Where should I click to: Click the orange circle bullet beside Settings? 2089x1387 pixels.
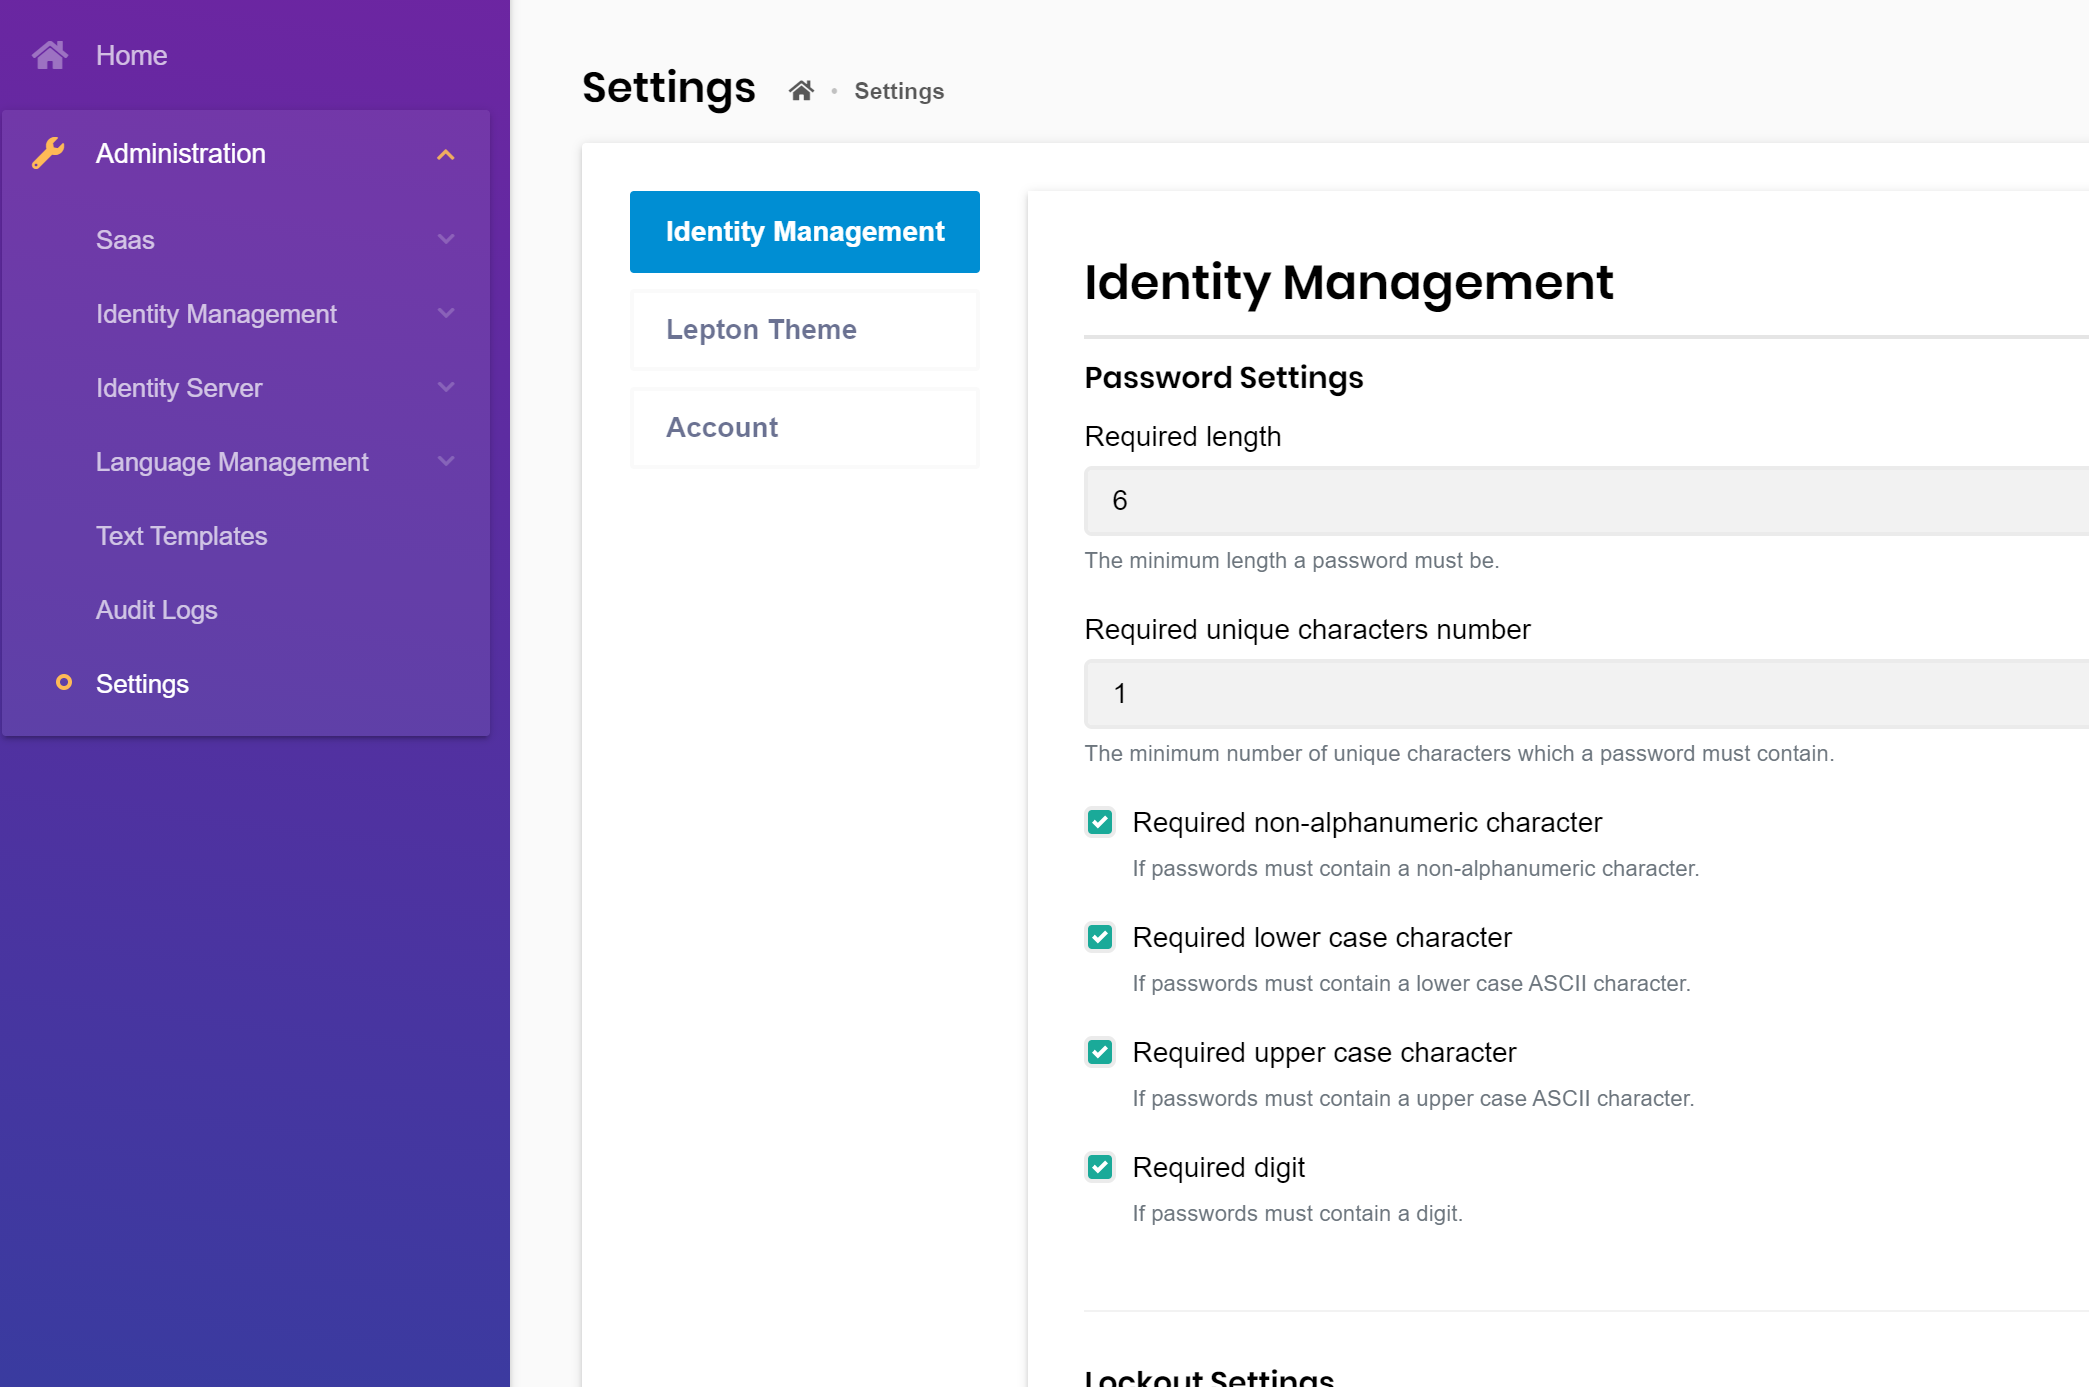(x=64, y=683)
